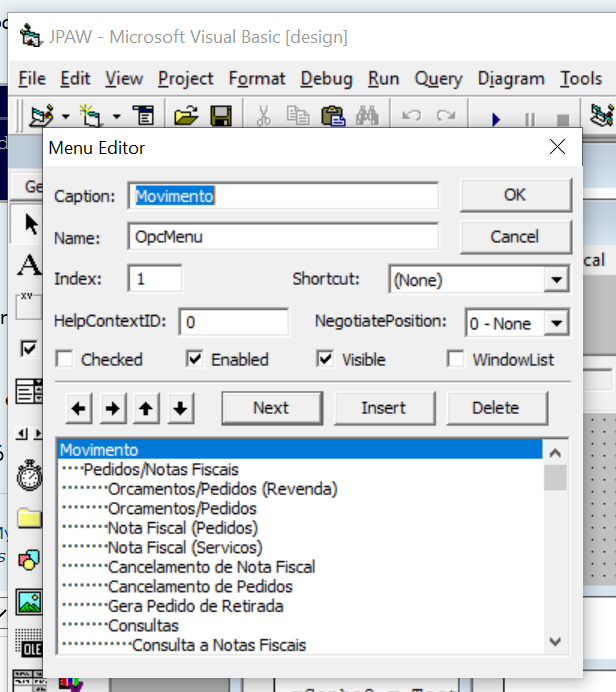Click the HelpContextID input field

pos(234,322)
